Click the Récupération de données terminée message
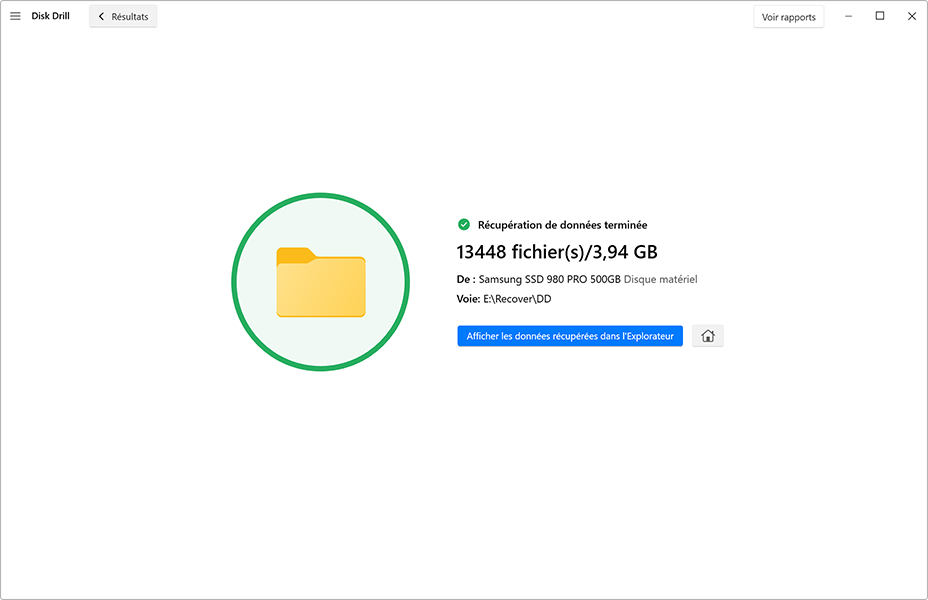928x600 pixels. coord(562,225)
